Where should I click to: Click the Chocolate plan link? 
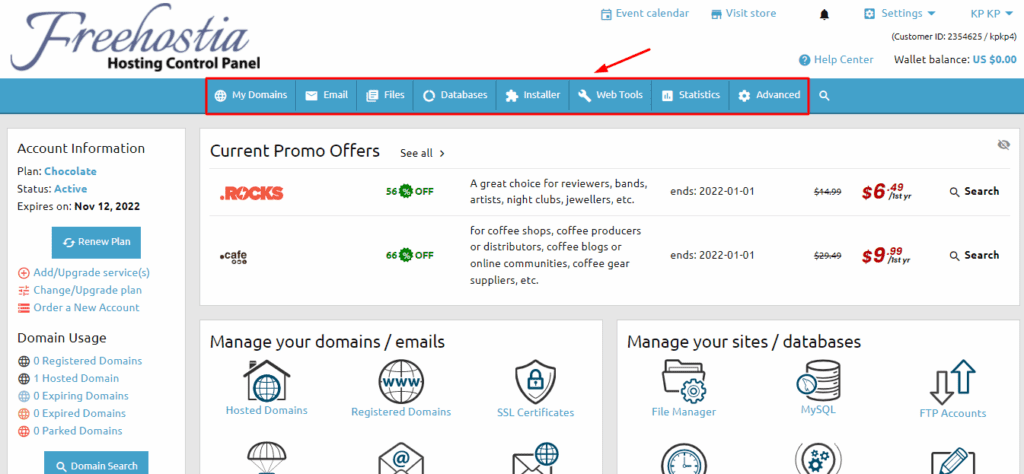coord(71,172)
